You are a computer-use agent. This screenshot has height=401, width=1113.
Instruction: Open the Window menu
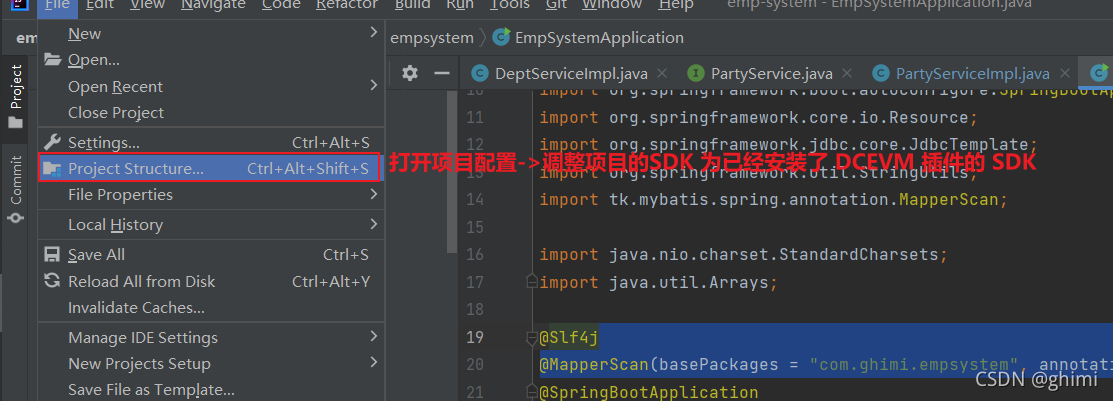(612, 5)
